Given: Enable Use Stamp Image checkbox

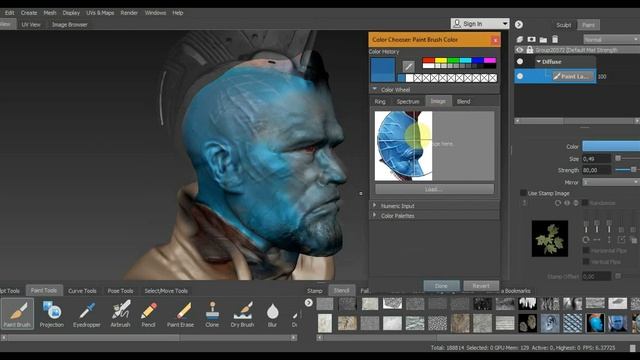Looking at the screenshot, I should [x=523, y=193].
